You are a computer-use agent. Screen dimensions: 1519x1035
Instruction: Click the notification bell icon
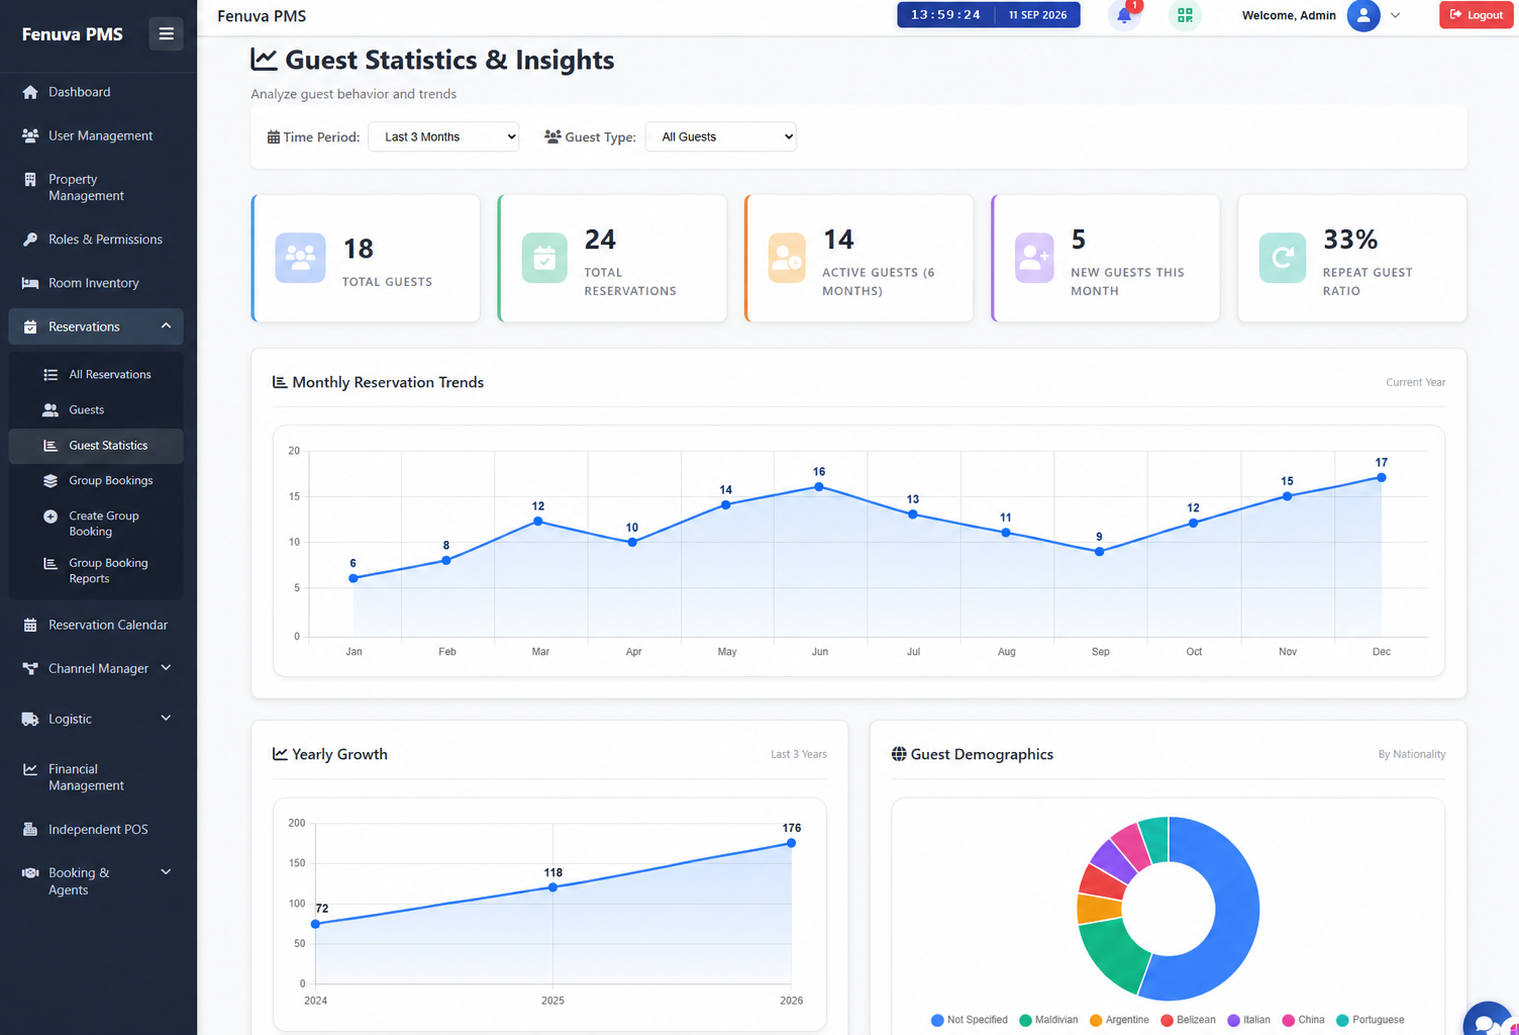pyautogui.click(x=1124, y=15)
